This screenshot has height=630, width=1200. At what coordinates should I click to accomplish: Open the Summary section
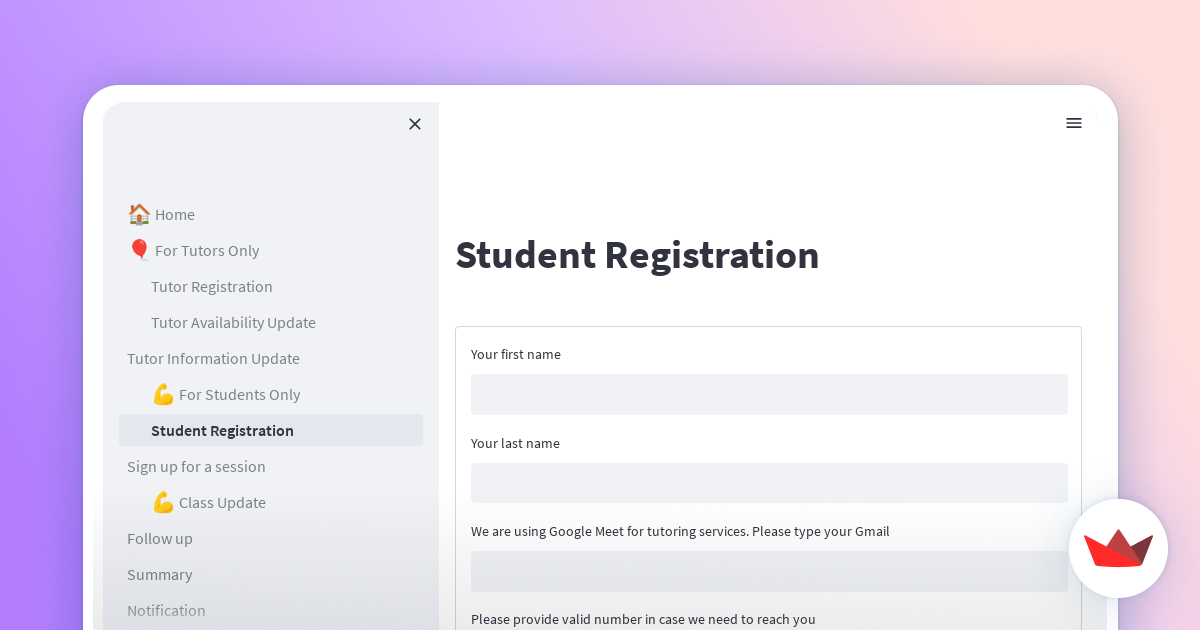(x=159, y=574)
